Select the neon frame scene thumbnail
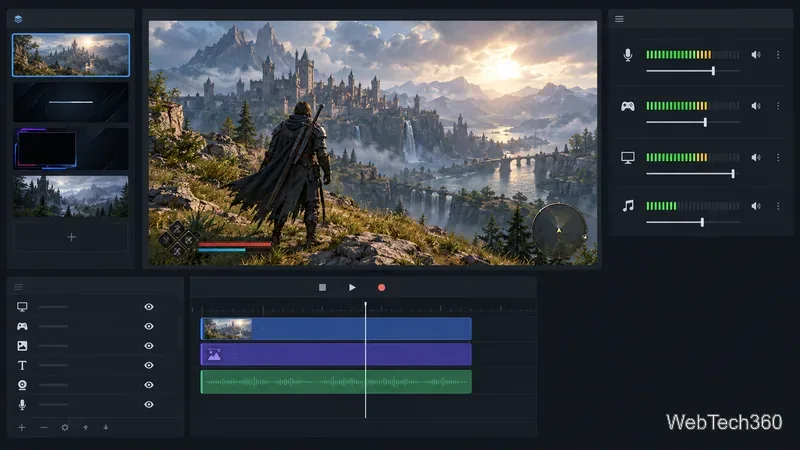Screen dimensions: 800x450 click(71, 148)
